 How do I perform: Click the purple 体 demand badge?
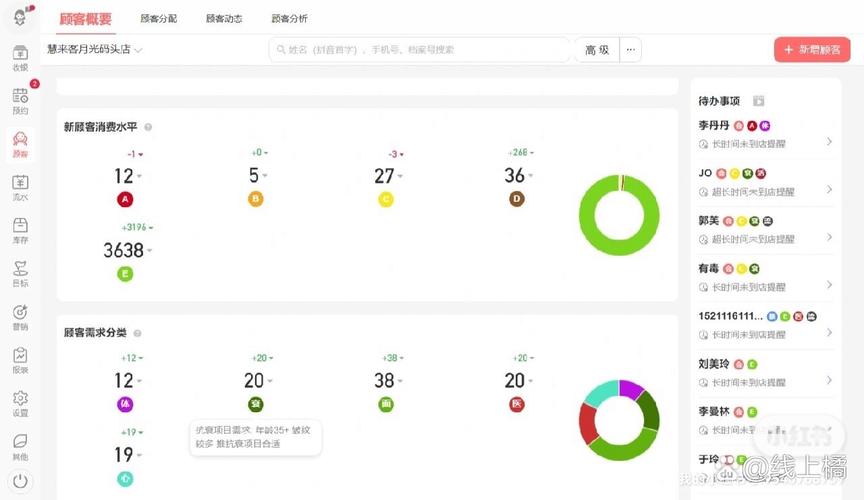[x=125, y=404]
